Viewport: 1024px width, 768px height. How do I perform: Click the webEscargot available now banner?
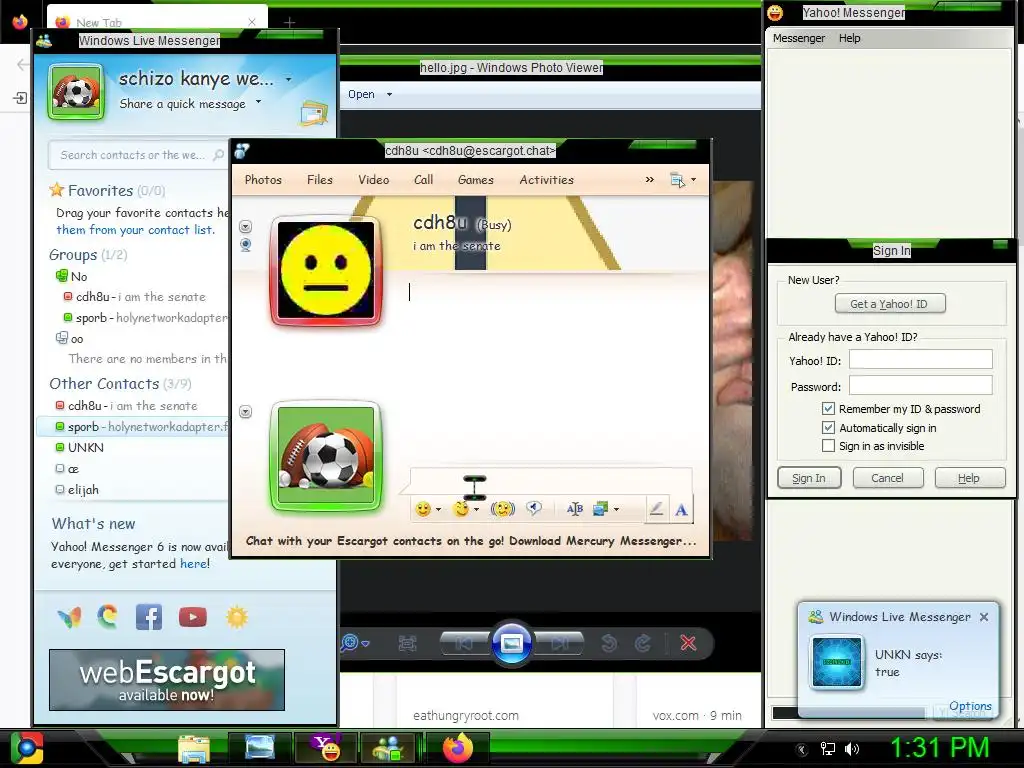coord(167,680)
